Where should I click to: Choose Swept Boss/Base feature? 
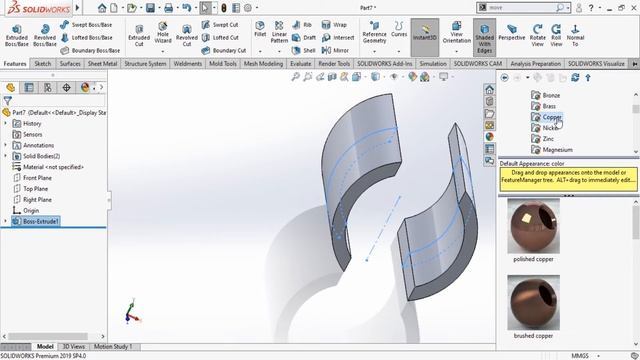click(x=86, y=25)
